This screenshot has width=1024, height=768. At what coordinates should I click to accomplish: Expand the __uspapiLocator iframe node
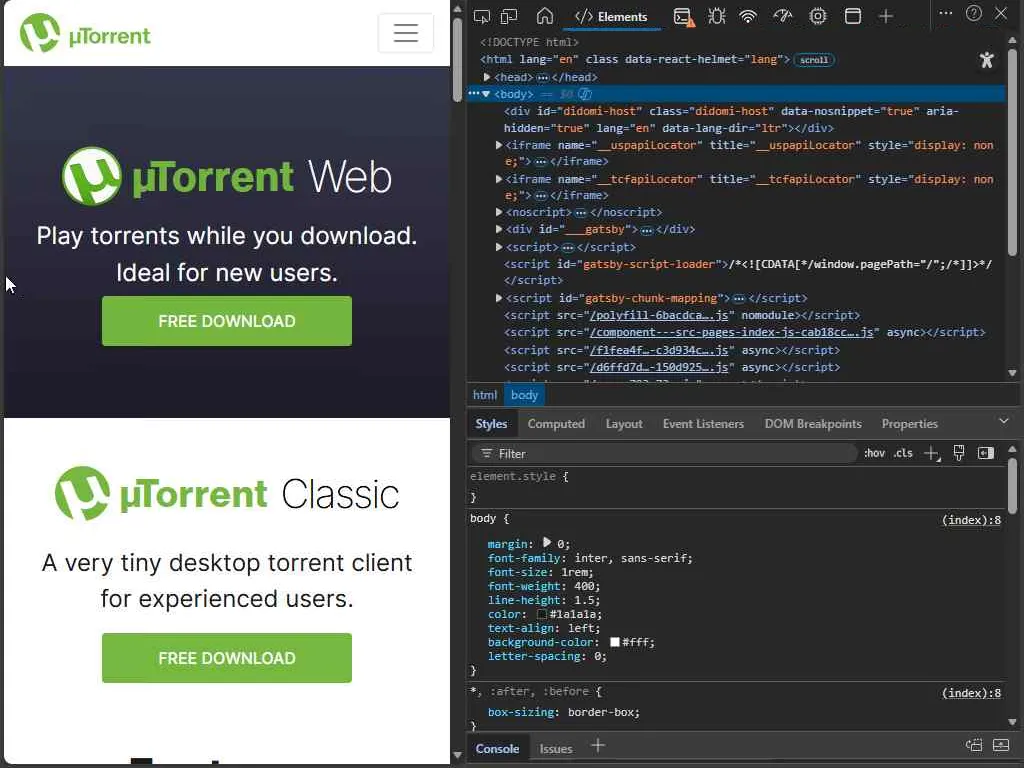click(499, 145)
